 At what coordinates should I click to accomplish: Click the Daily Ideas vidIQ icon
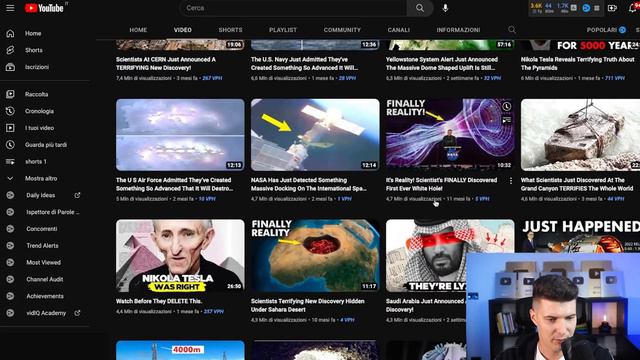pyautogui.click(x=10, y=195)
